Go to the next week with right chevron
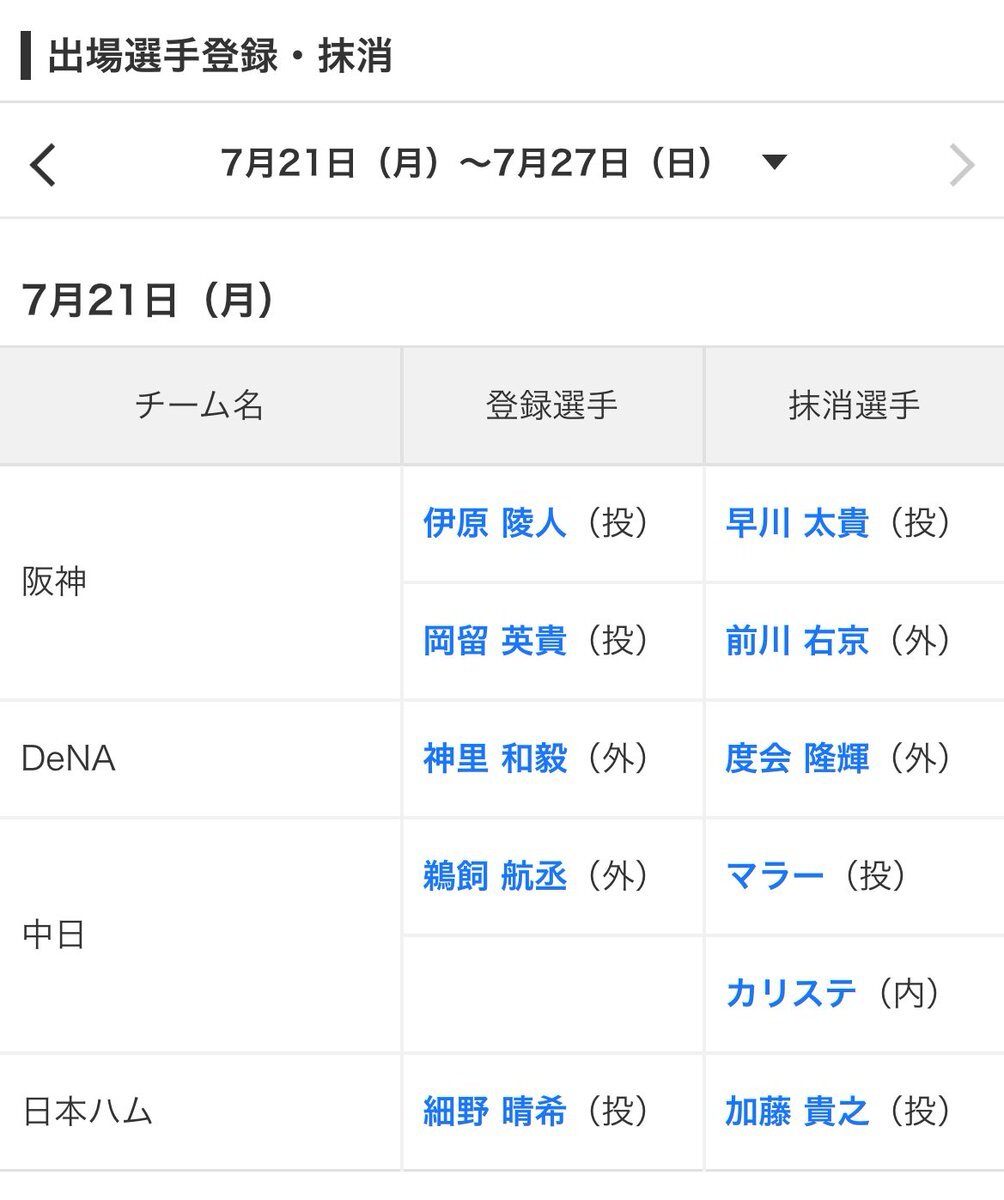 pyautogui.click(x=961, y=165)
